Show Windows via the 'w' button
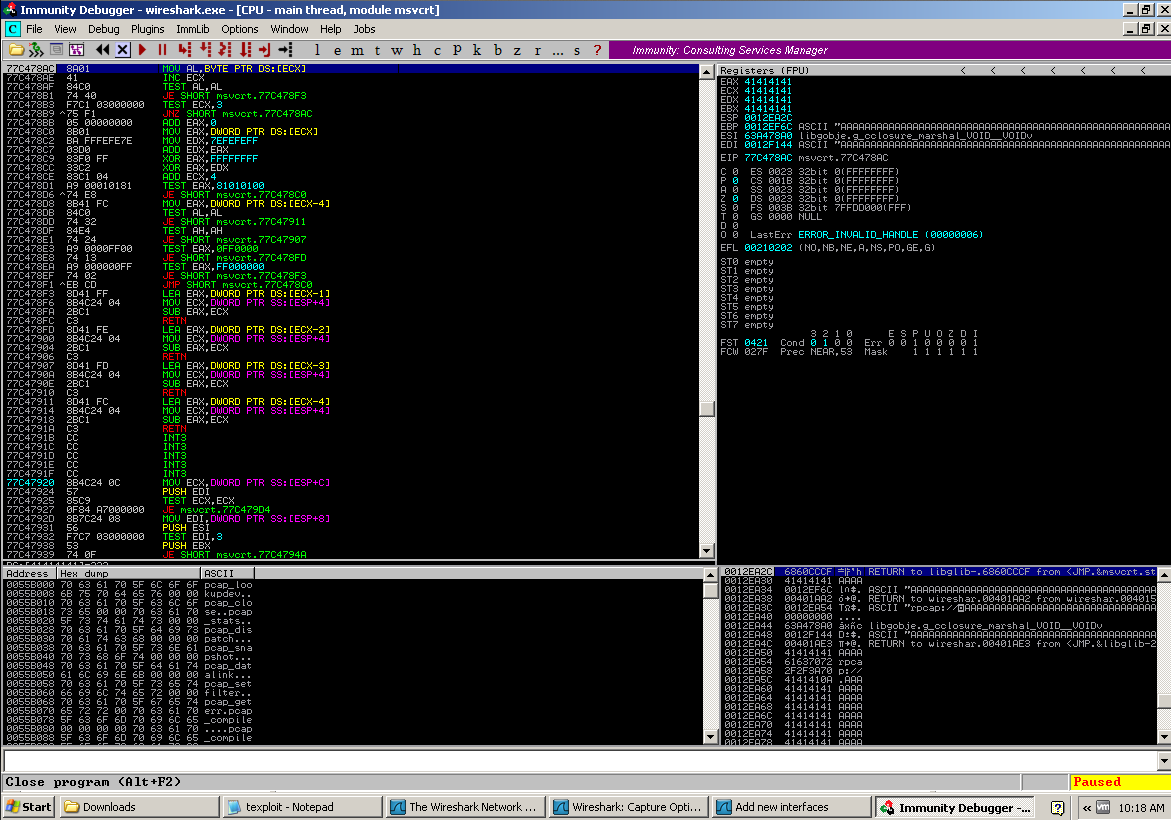The height and width of the screenshot is (820, 1171). [x=397, y=50]
